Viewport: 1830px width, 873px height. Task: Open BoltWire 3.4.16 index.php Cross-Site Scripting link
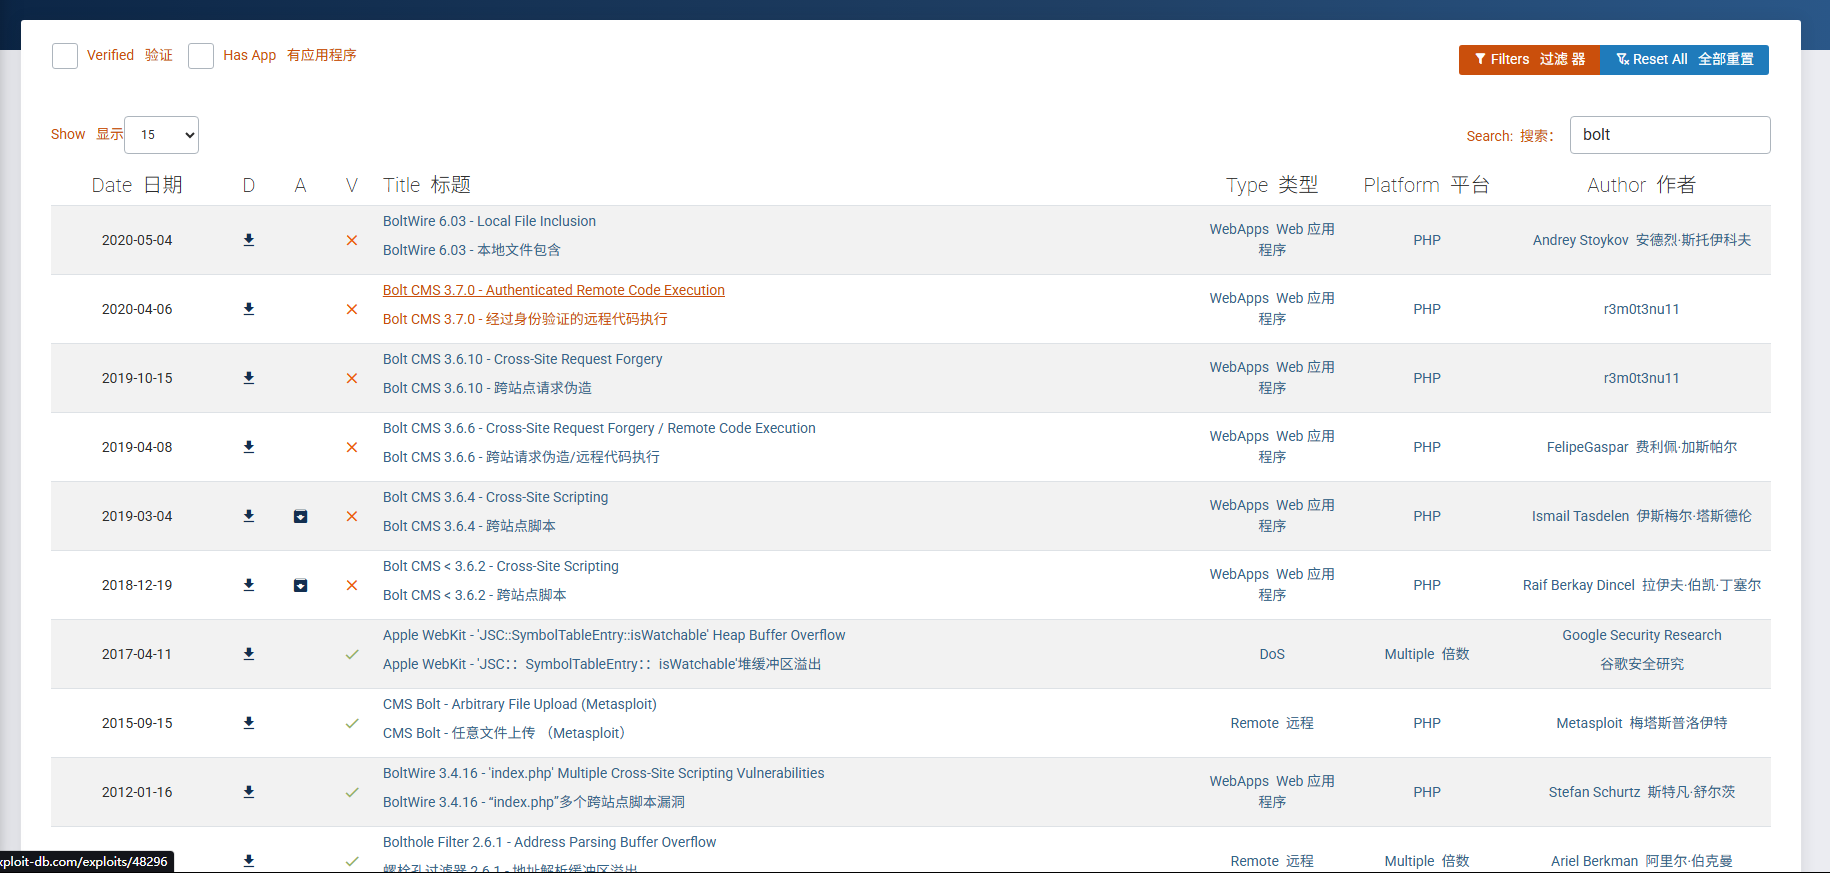[604, 773]
